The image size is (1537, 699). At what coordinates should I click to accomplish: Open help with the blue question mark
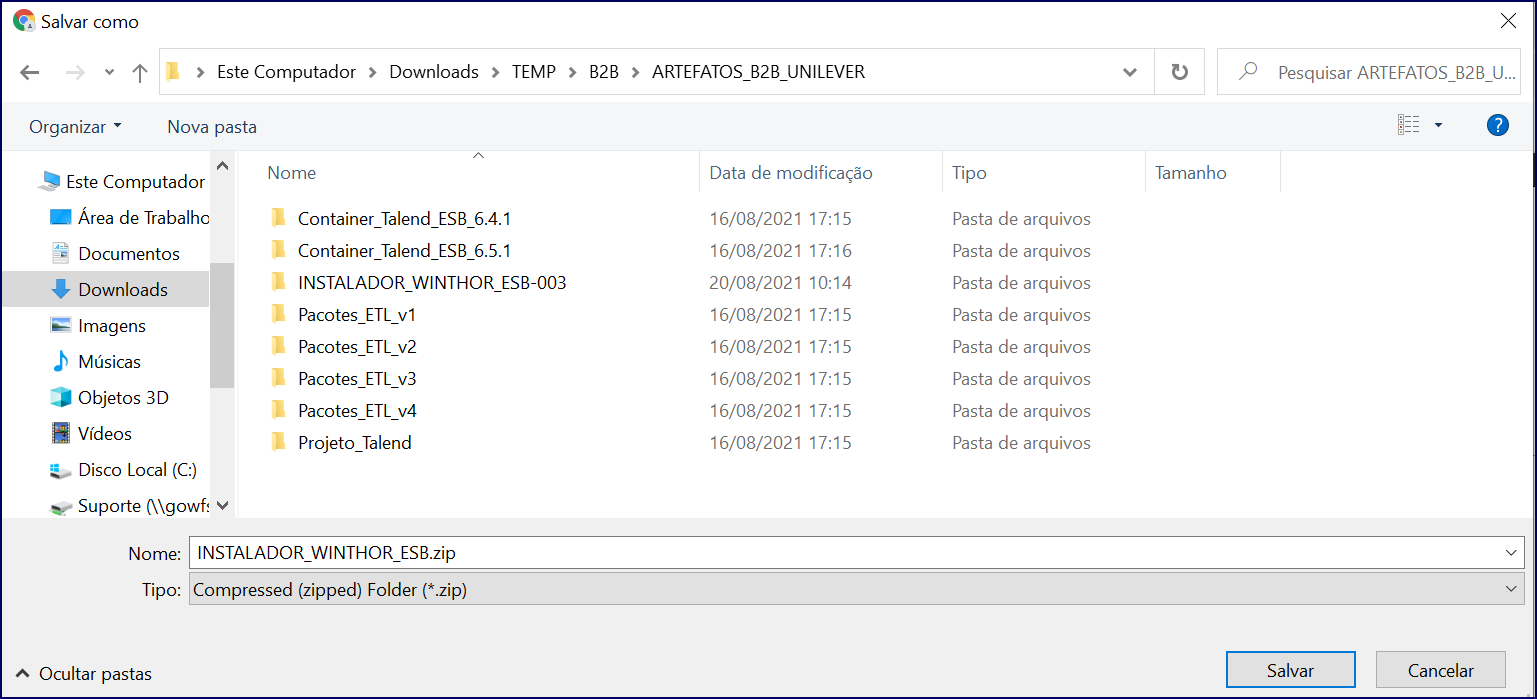click(x=1497, y=125)
